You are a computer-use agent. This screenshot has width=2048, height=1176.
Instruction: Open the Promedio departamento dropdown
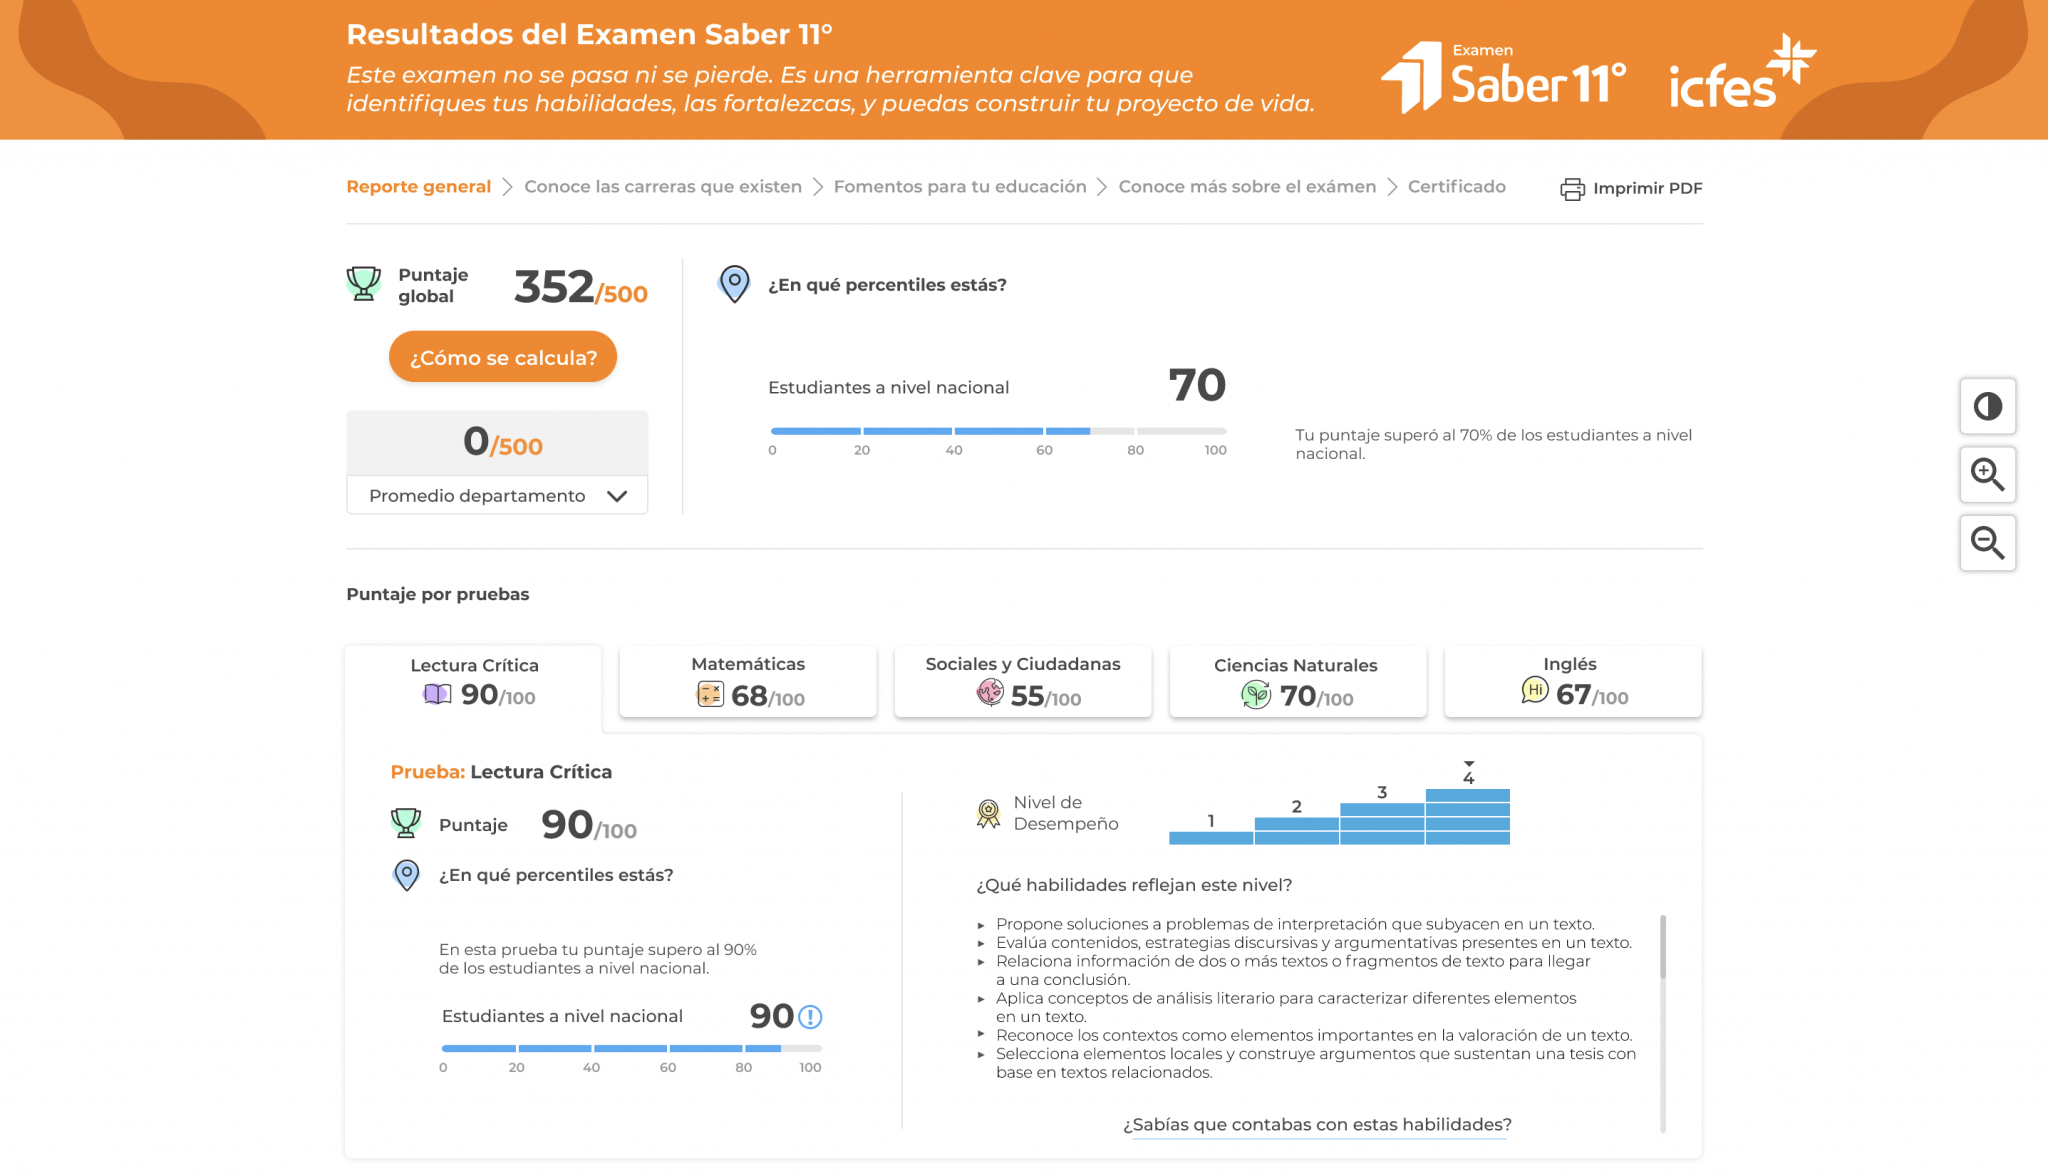click(497, 496)
